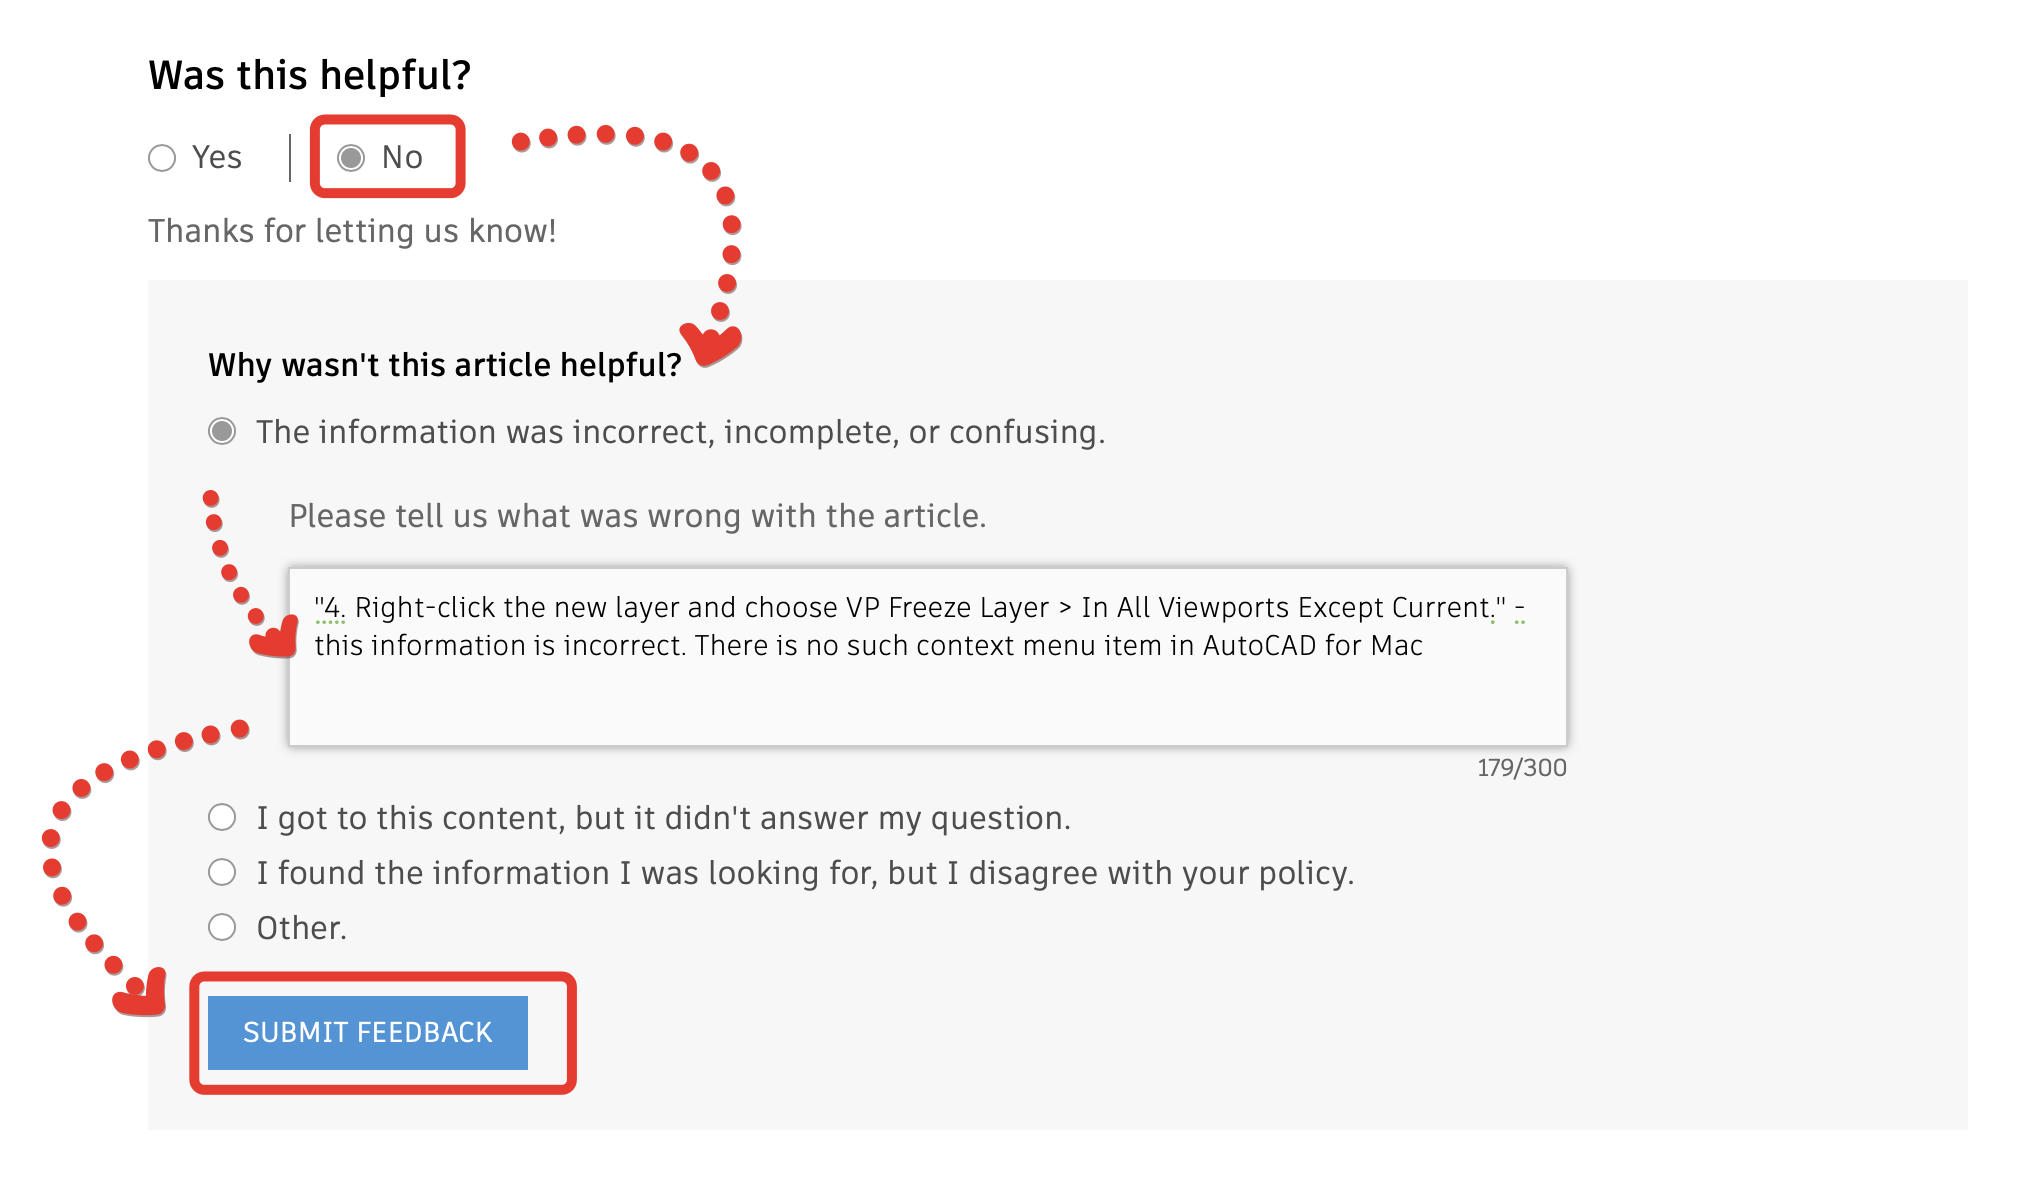Choose "The information was incorrect, incomplete, or confusing"

coord(222,432)
